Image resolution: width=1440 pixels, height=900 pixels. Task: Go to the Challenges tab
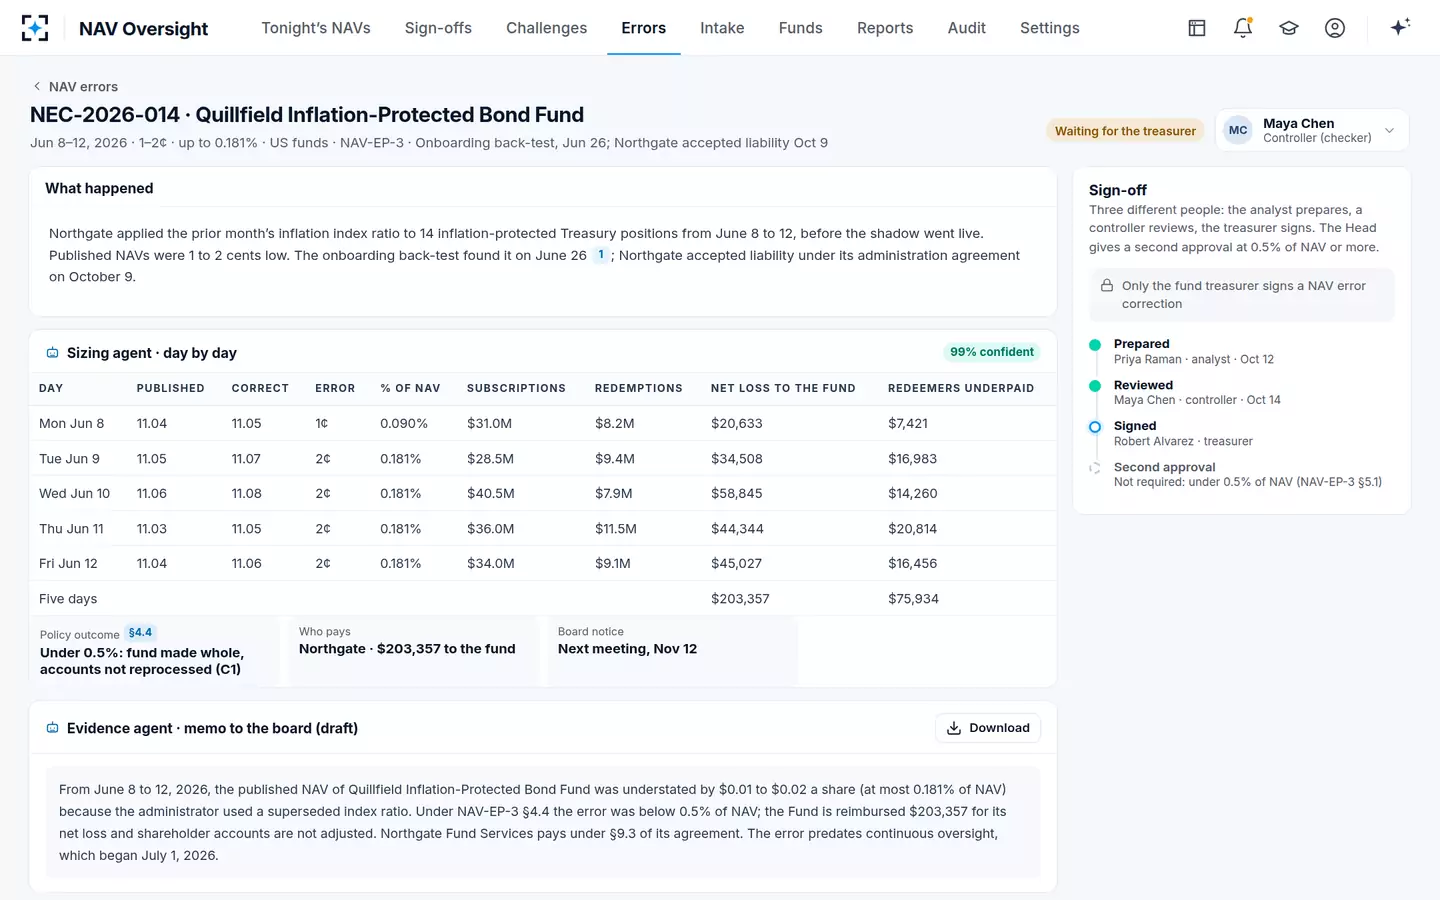pyautogui.click(x=546, y=28)
